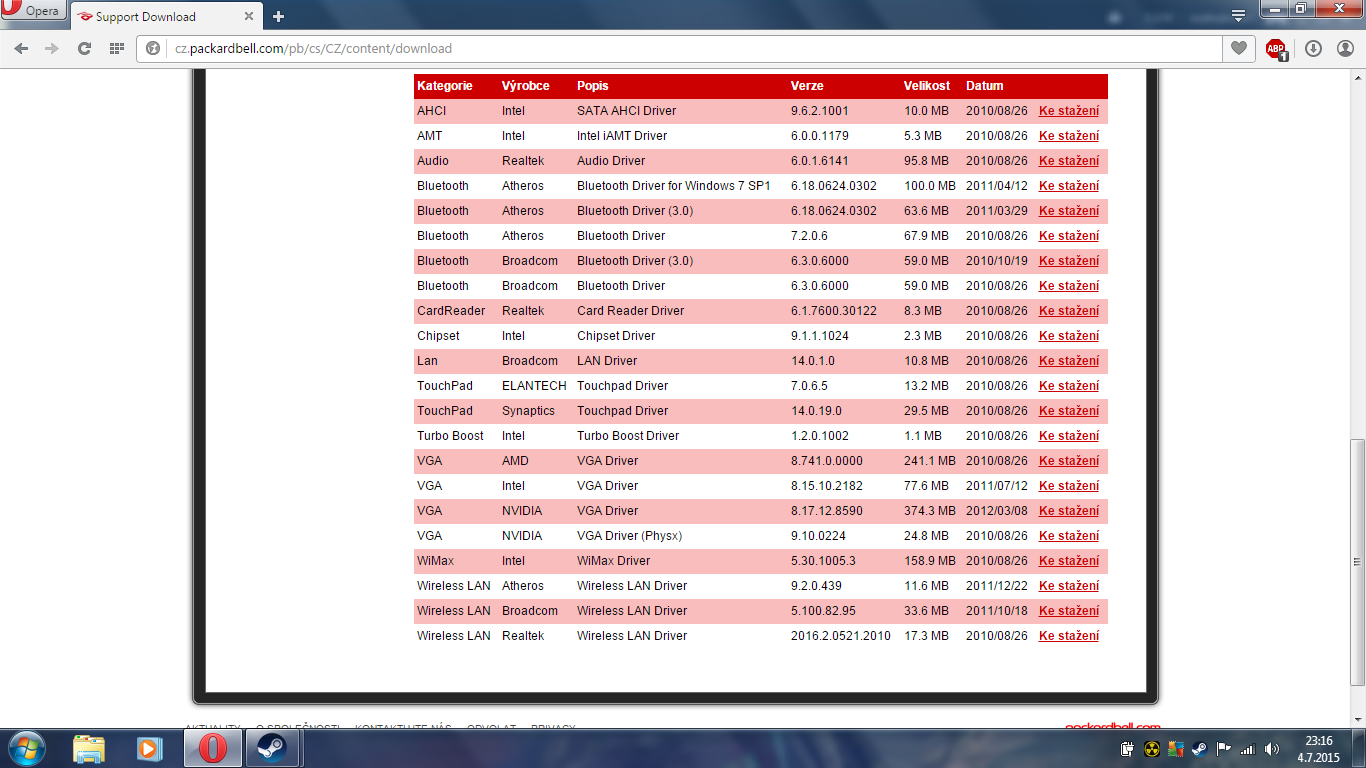The height and width of the screenshot is (768, 1366).
Task: Open Steam from the taskbar
Action: coord(273,748)
